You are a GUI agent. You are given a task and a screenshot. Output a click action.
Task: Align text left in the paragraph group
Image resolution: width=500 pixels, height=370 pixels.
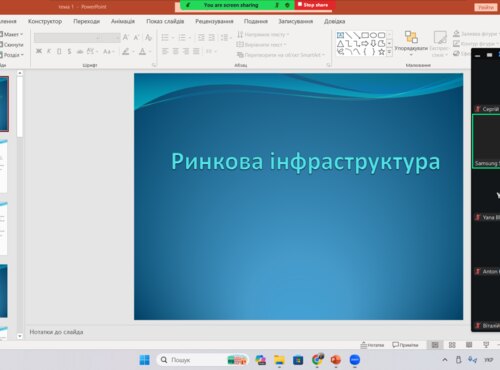click(165, 51)
